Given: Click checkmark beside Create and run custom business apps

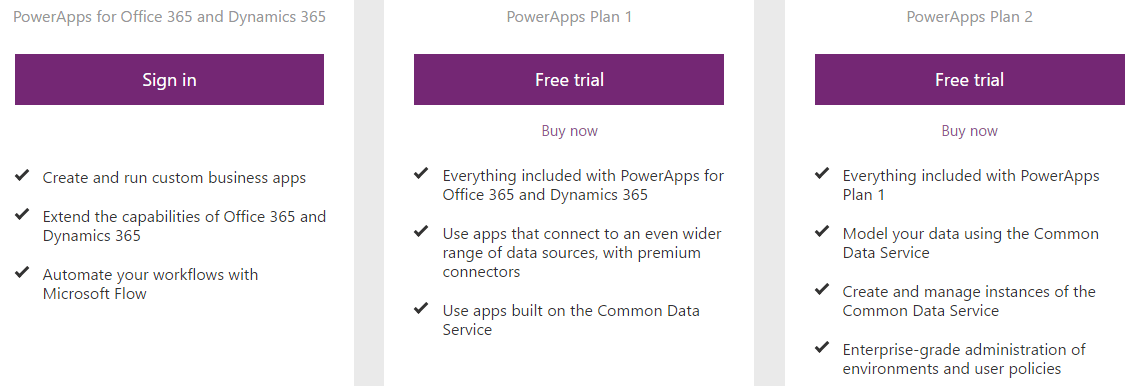Looking at the screenshot, I should tap(22, 175).
